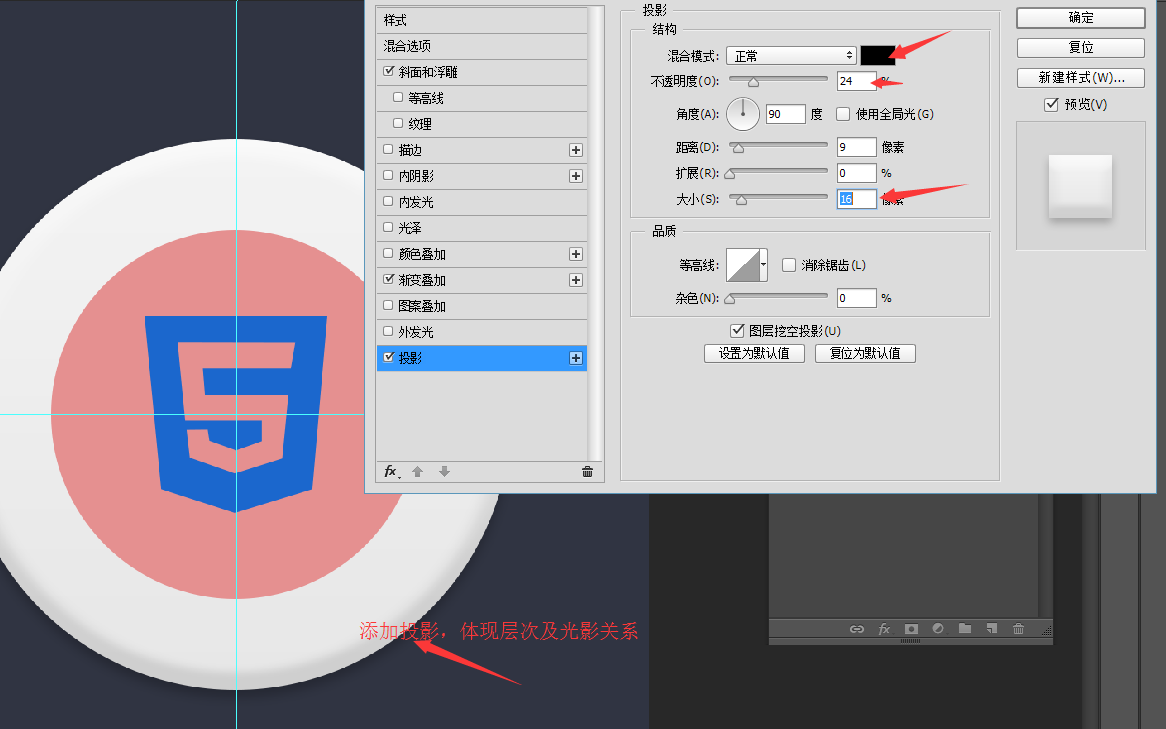Click the 不透明度 opacity slider
The height and width of the screenshot is (729, 1166).
point(778,79)
